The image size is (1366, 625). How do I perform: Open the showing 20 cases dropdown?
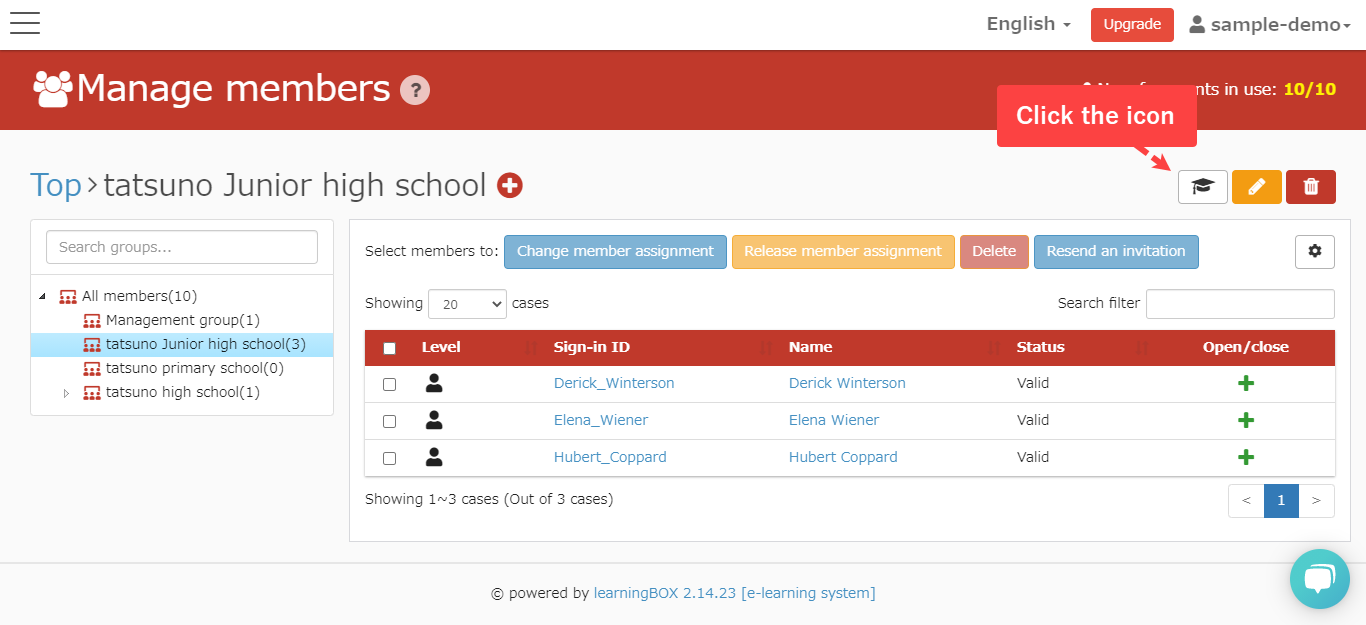[467, 304]
